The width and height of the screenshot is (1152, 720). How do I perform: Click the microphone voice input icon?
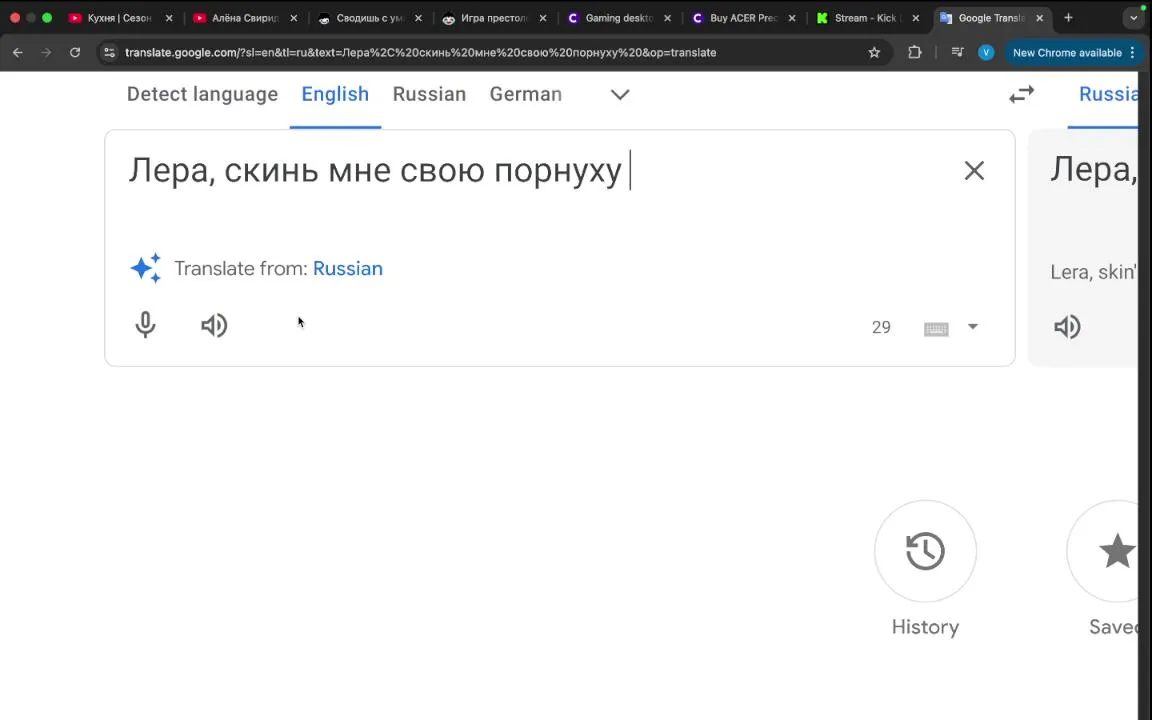[x=146, y=326]
